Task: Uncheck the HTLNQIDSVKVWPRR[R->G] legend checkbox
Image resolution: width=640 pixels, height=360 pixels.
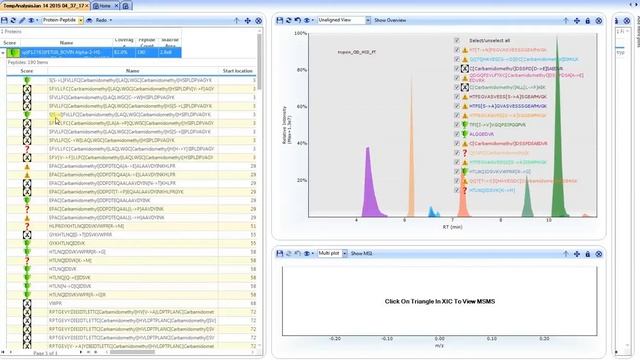Action: click(x=457, y=171)
